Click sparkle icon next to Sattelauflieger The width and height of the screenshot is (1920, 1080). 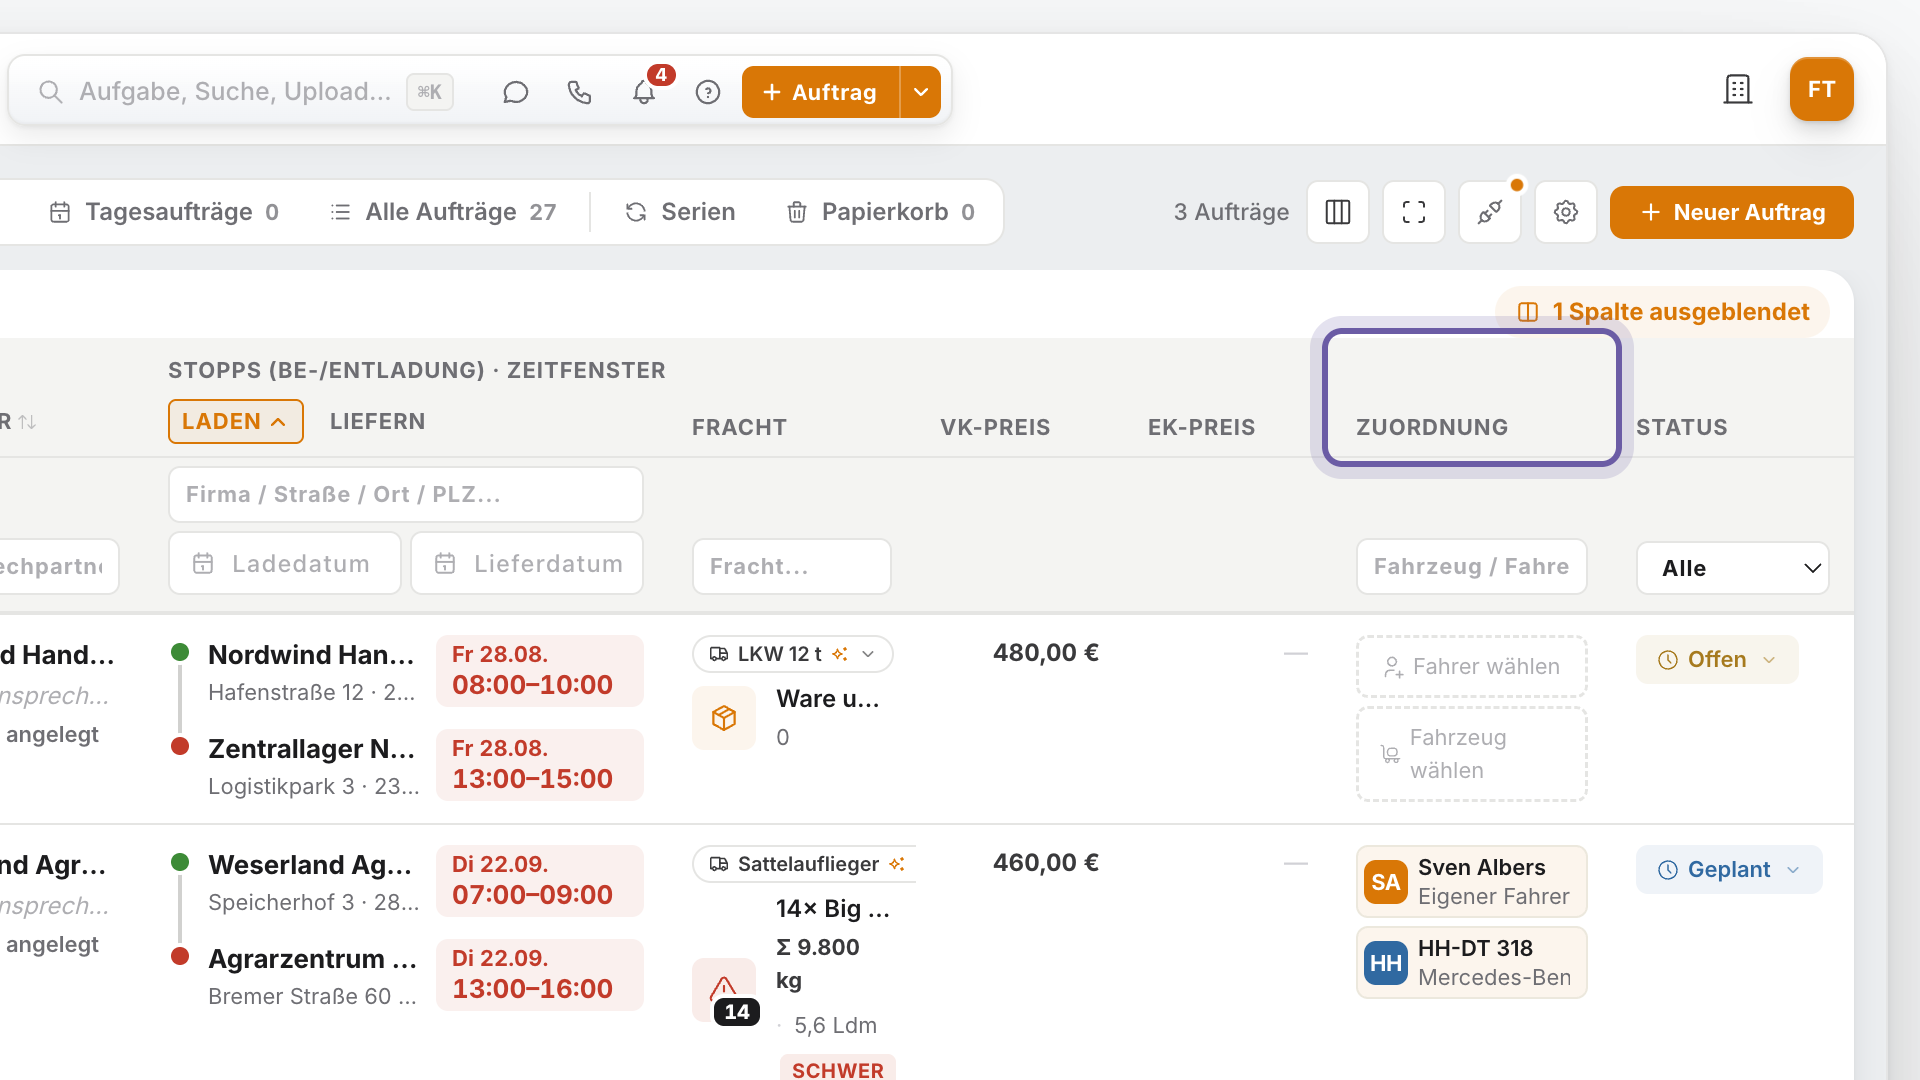897,864
